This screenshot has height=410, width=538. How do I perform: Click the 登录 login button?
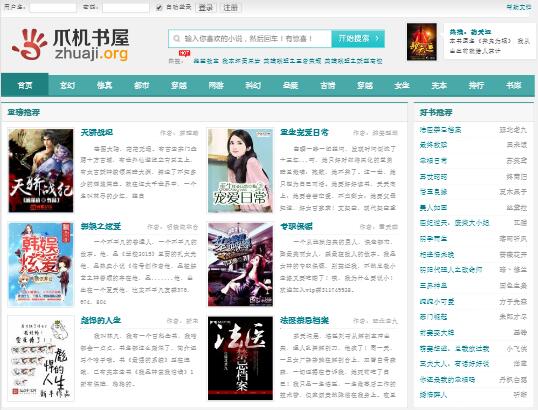(x=206, y=8)
